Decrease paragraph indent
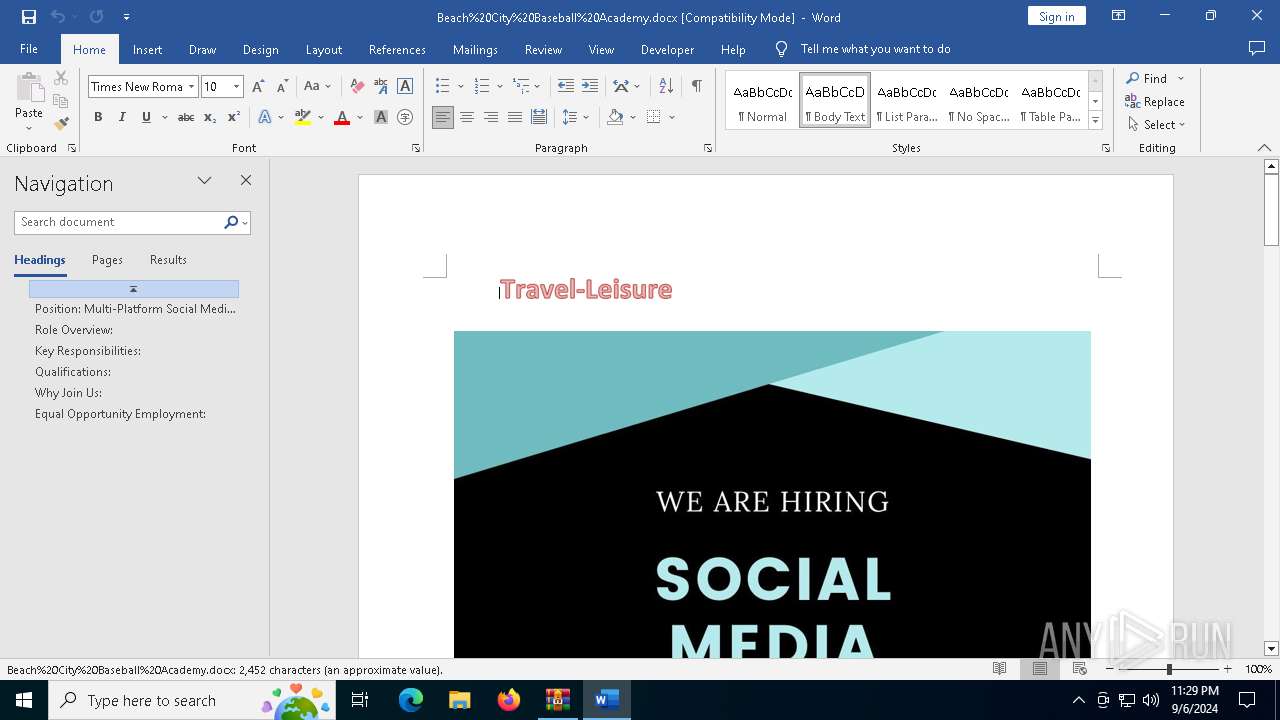 pyautogui.click(x=565, y=87)
